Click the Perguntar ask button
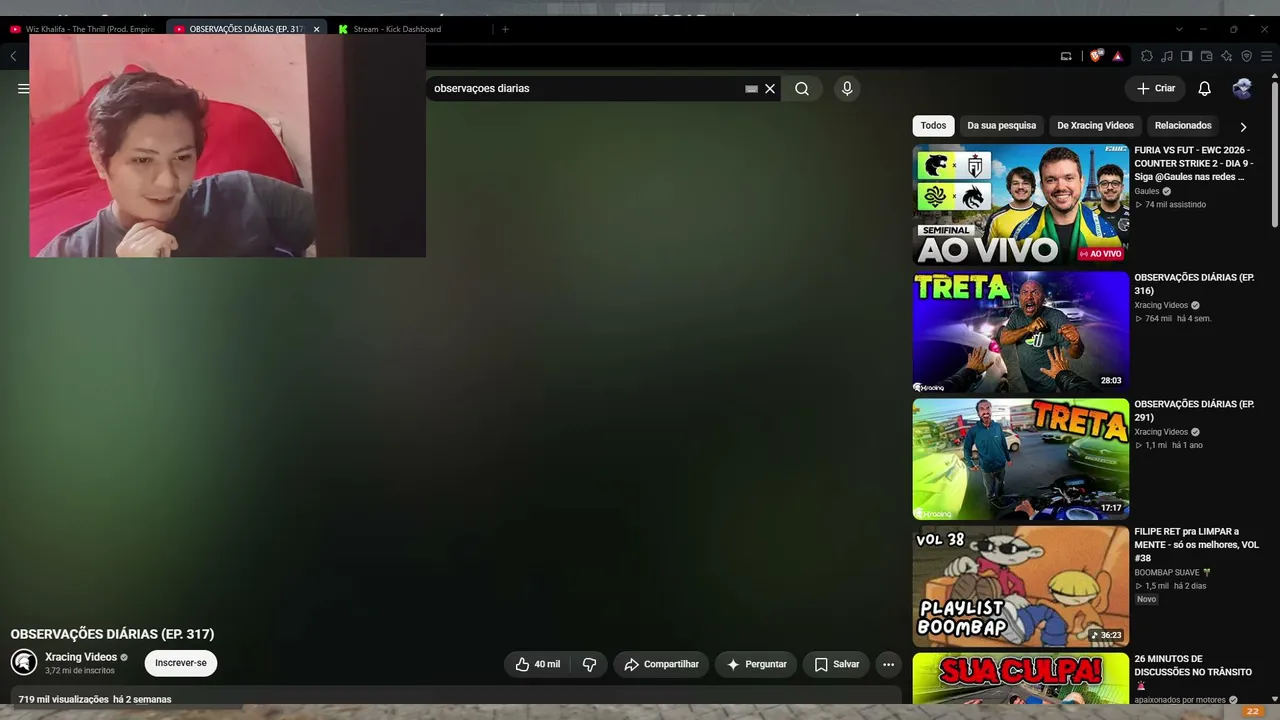 click(x=756, y=664)
